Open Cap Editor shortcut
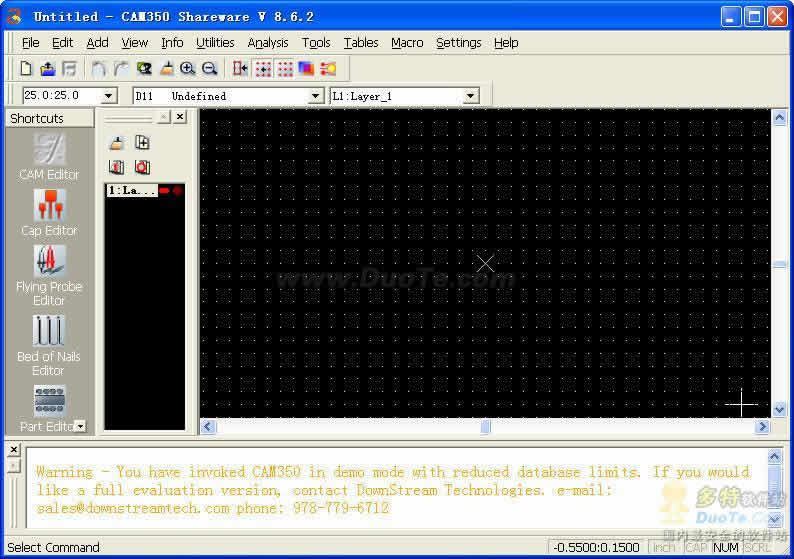The image size is (794, 559). tap(49, 213)
